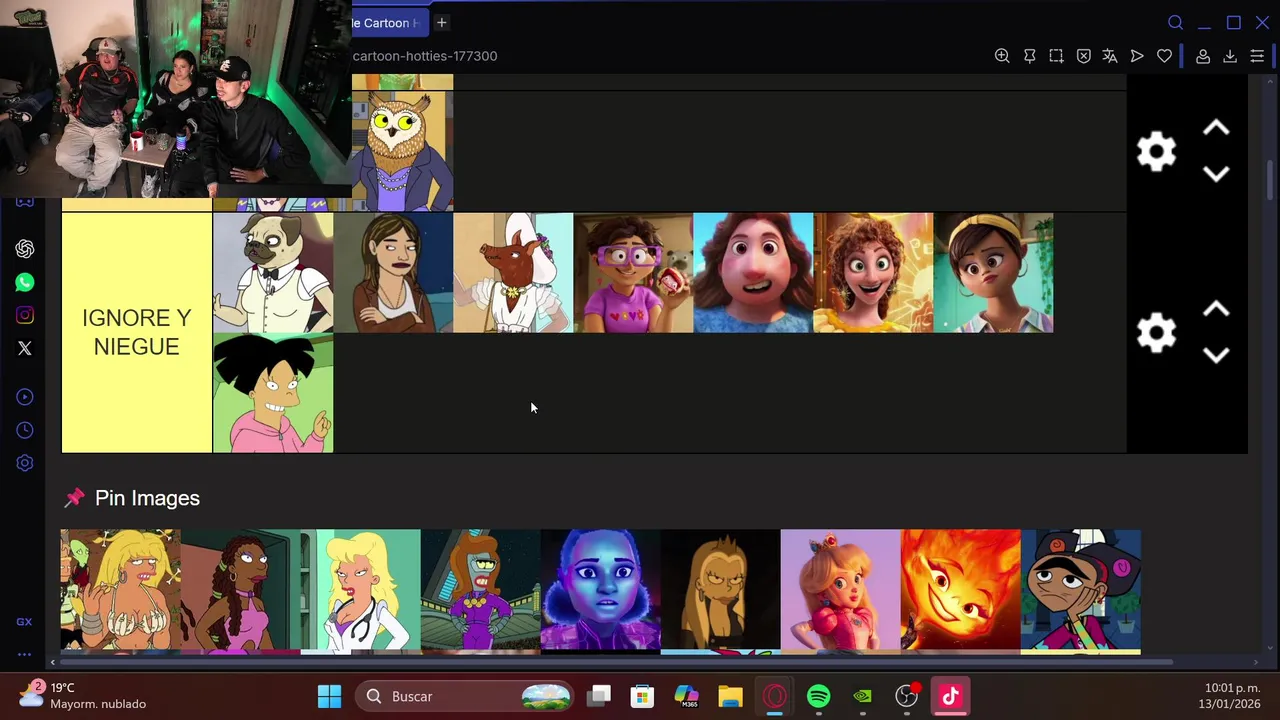Open the weather widget showing 19°C
1280x720 pixels.
[x=84, y=695]
